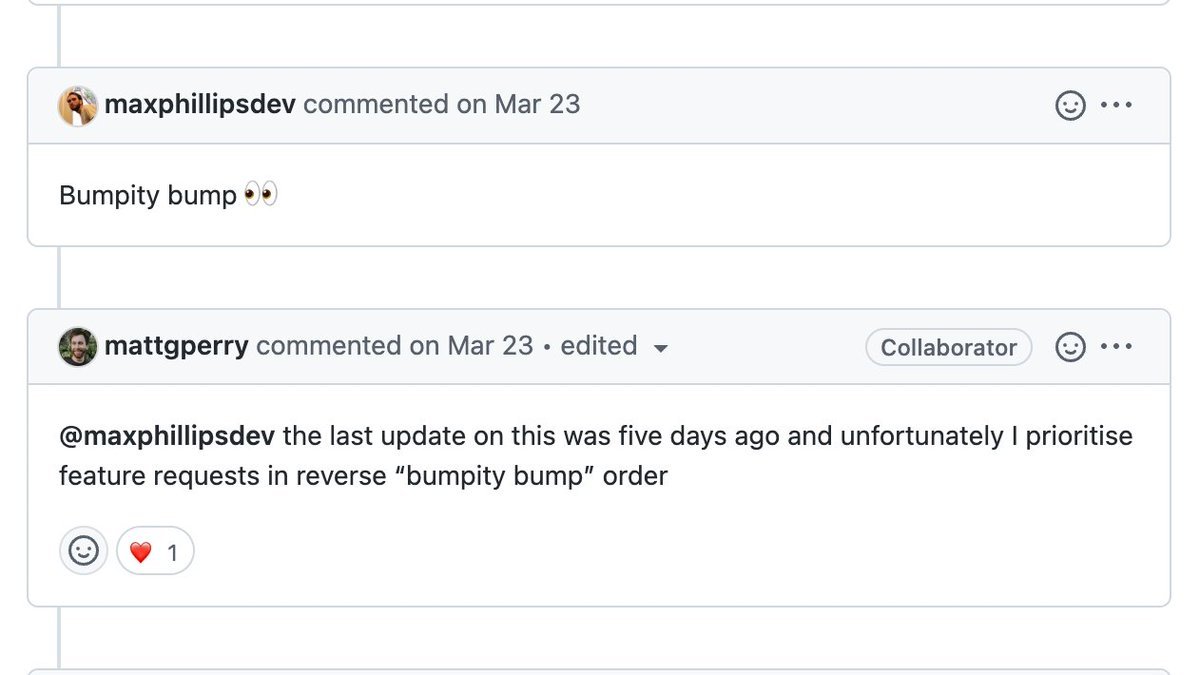
Task: Open the options menu on maxphillipsdev's comment
Action: [x=1116, y=105]
